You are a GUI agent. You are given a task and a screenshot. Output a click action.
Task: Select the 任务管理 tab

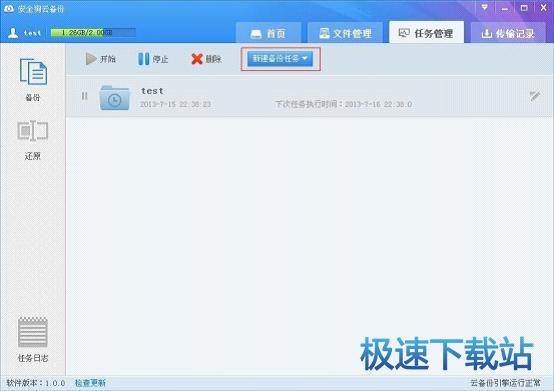pos(426,33)
